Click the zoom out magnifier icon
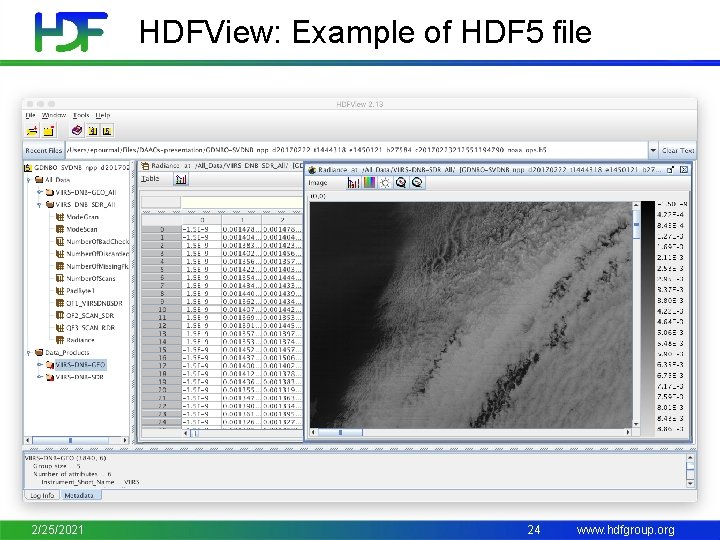Viewport: 720px width, 540px height. point(417,183)
